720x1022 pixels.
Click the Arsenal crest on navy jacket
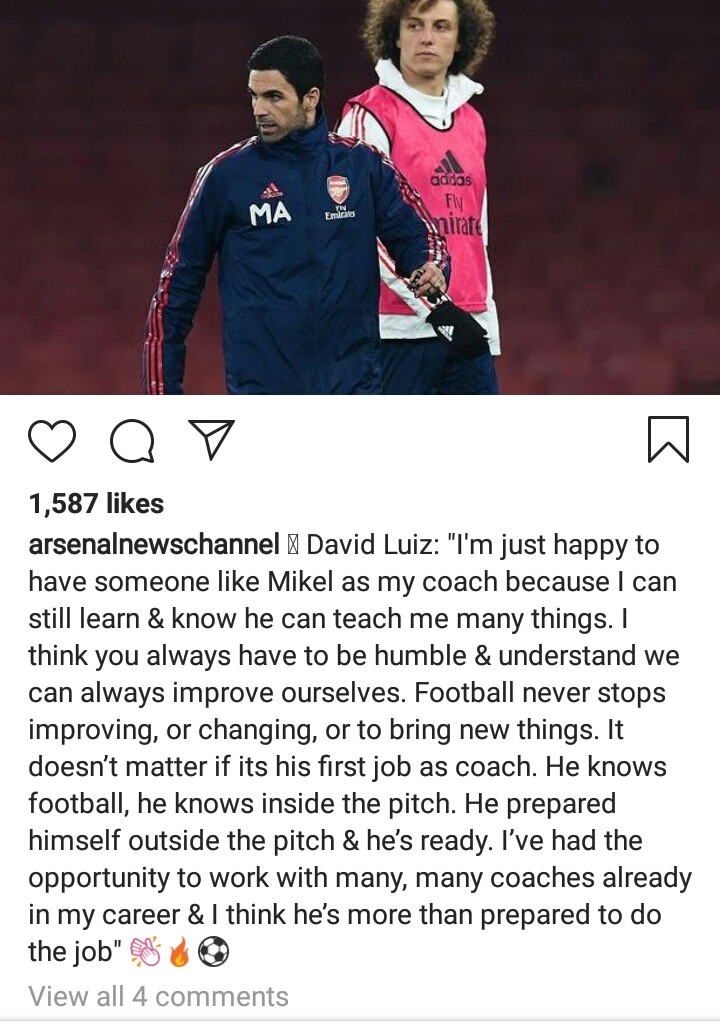[338, 189]
